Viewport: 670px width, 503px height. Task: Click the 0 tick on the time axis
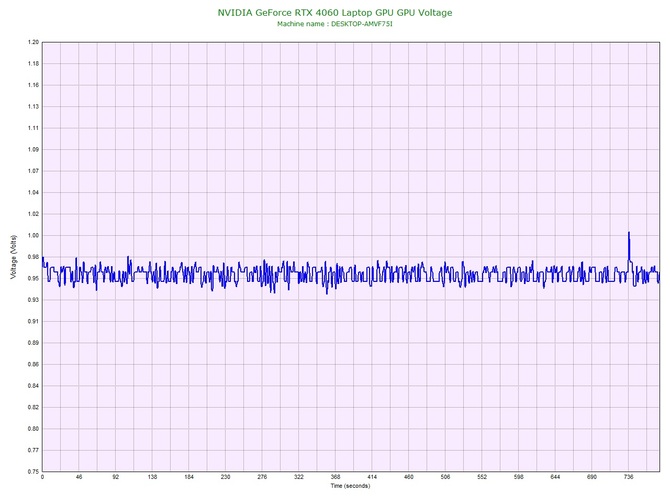[42, 477]
